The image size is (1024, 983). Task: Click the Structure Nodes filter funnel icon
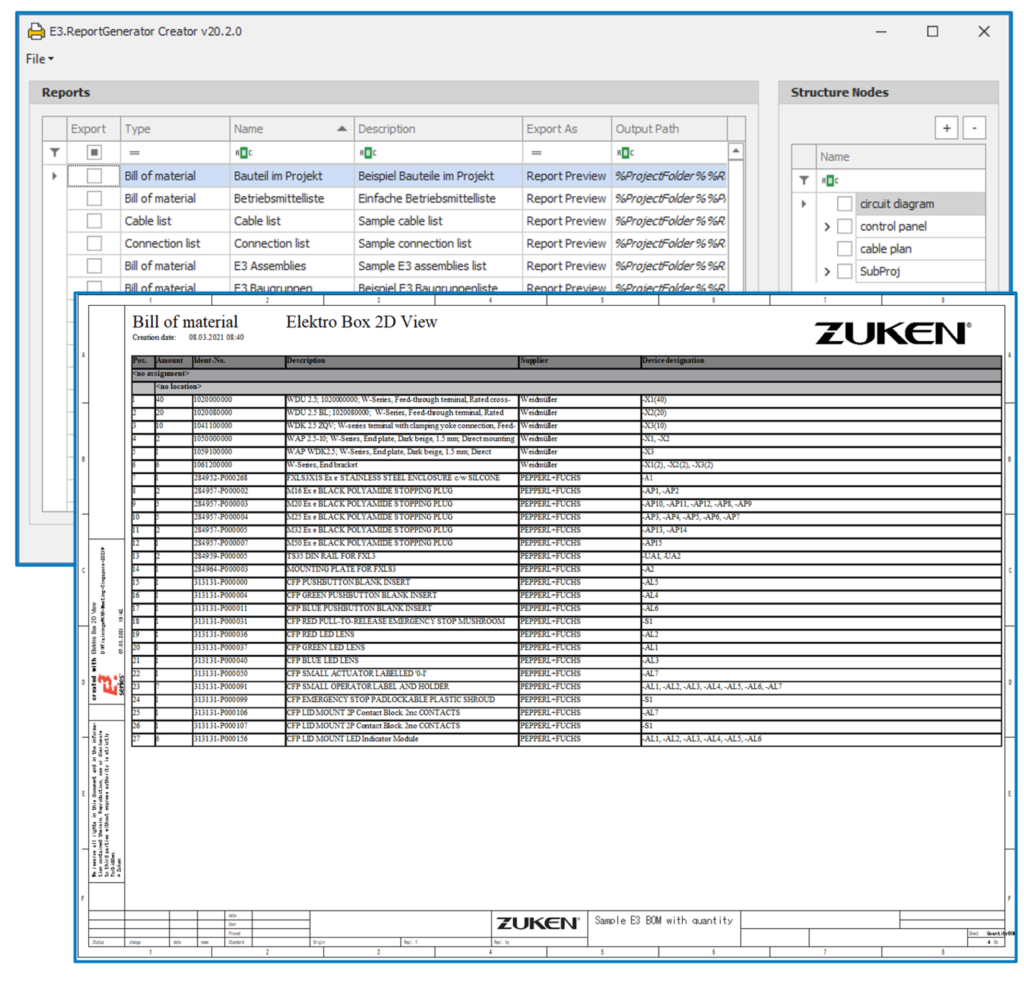pos(804,180)
